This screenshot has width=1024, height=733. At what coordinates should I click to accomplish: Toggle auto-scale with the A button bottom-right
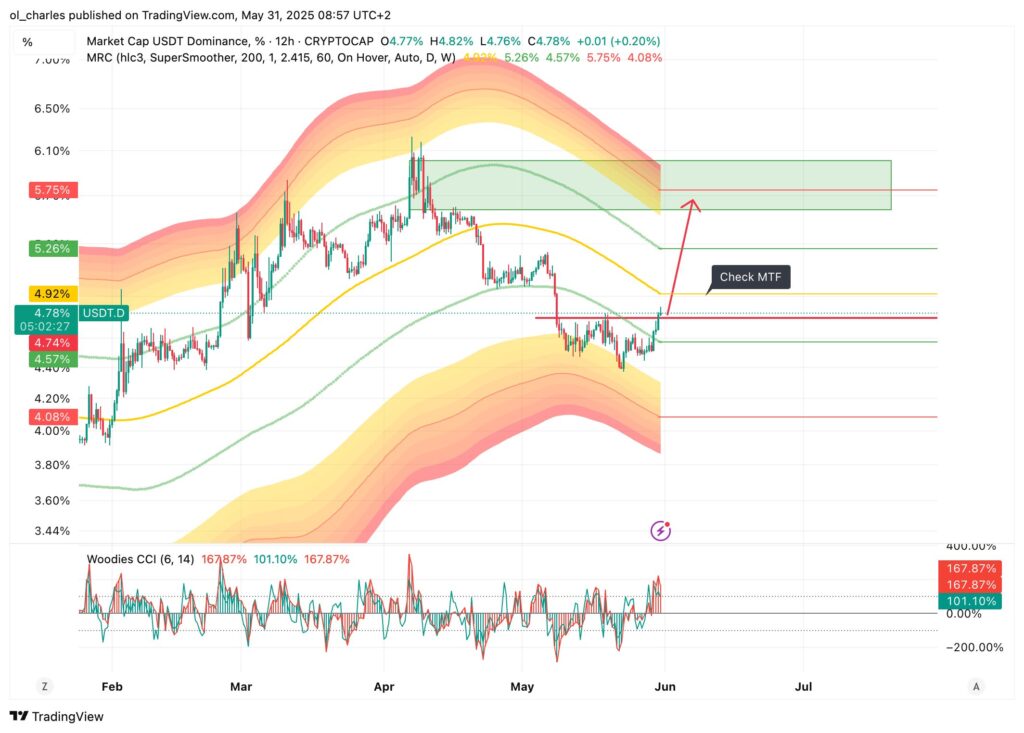[x=975, y=687]
